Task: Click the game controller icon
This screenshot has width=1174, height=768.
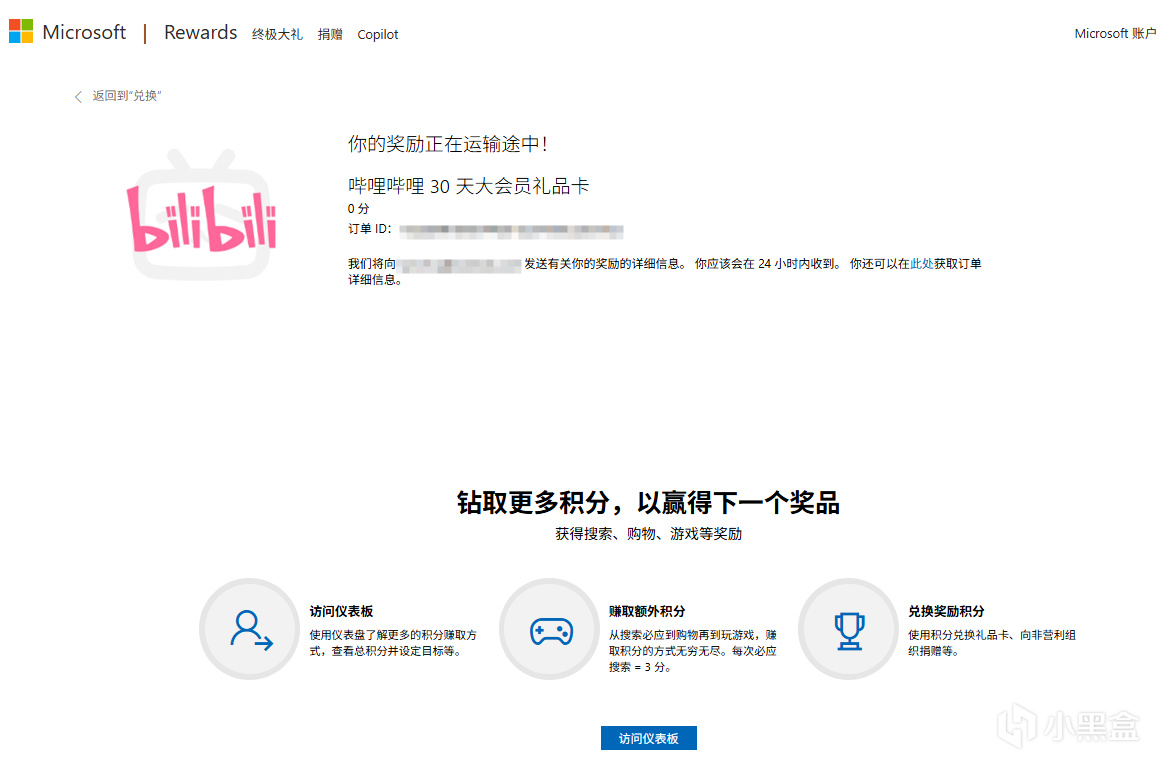Action: pos(550,630)
